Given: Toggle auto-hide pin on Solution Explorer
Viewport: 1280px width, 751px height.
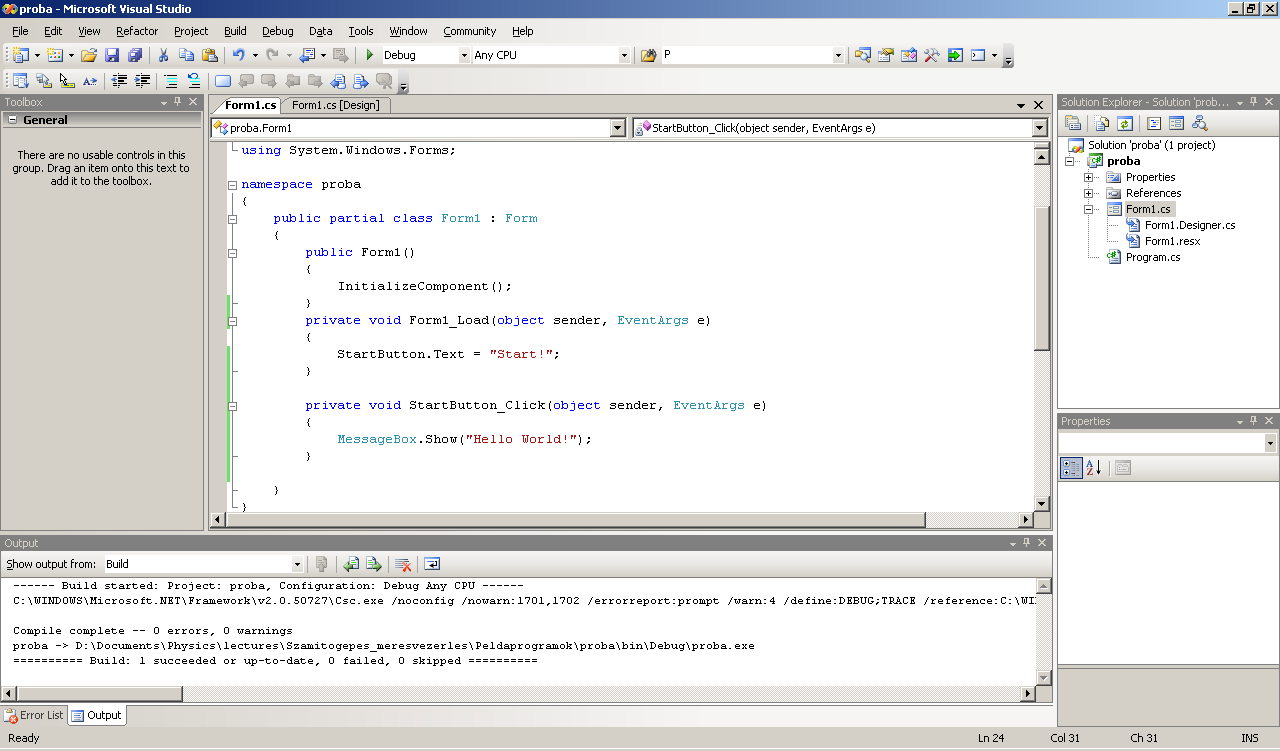Looking at the screenshot, I should click(x=1254, y=102).
